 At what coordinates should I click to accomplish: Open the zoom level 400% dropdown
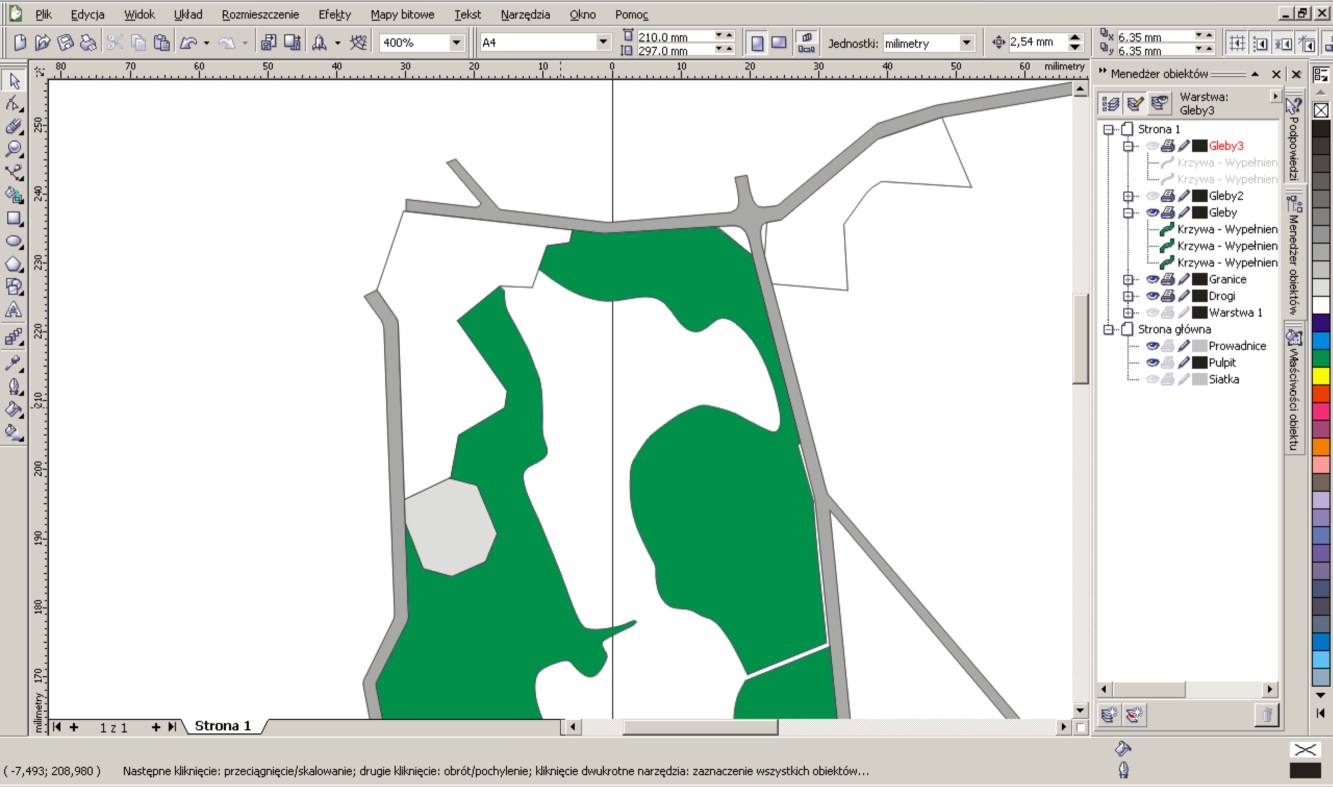pyautogui.click(x=457, y=43)
